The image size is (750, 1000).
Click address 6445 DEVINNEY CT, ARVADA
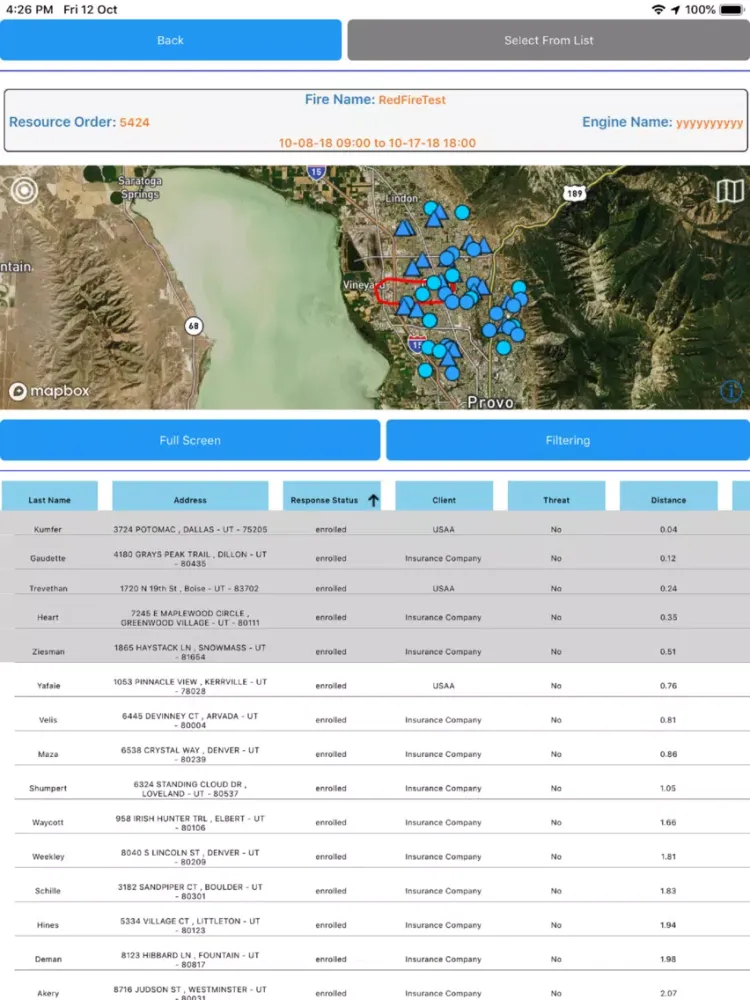[190, 720]
